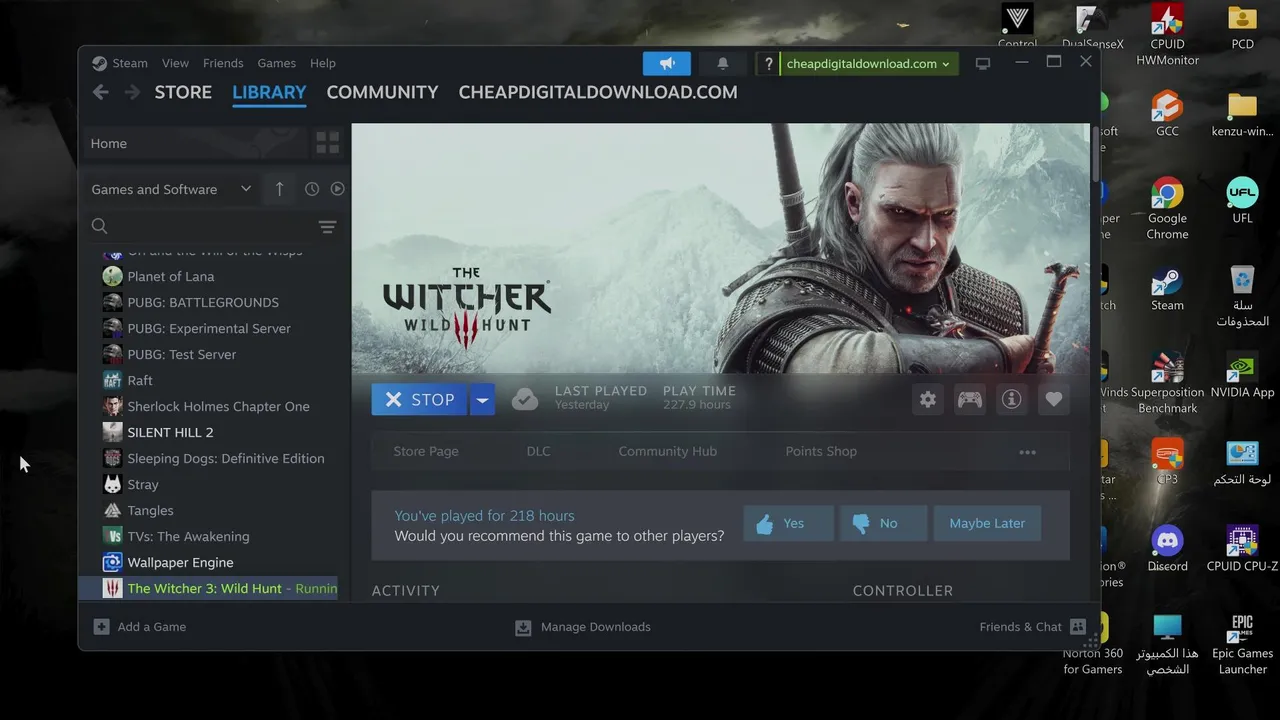Go forward with the right arrow
This screenshot has height=720, width=1280.
pos(132,92)
